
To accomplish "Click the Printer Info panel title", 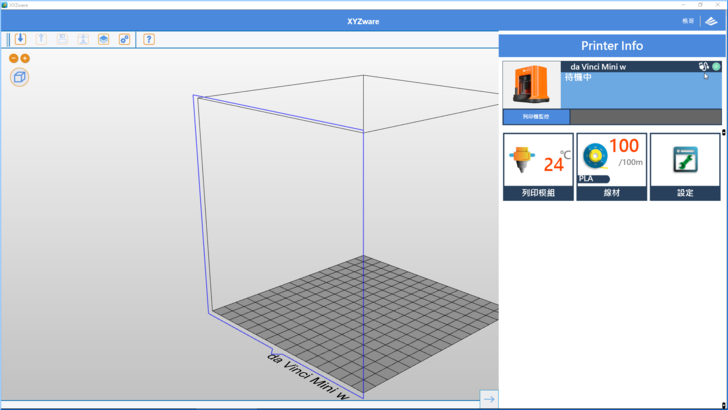I will click(612, 46).
